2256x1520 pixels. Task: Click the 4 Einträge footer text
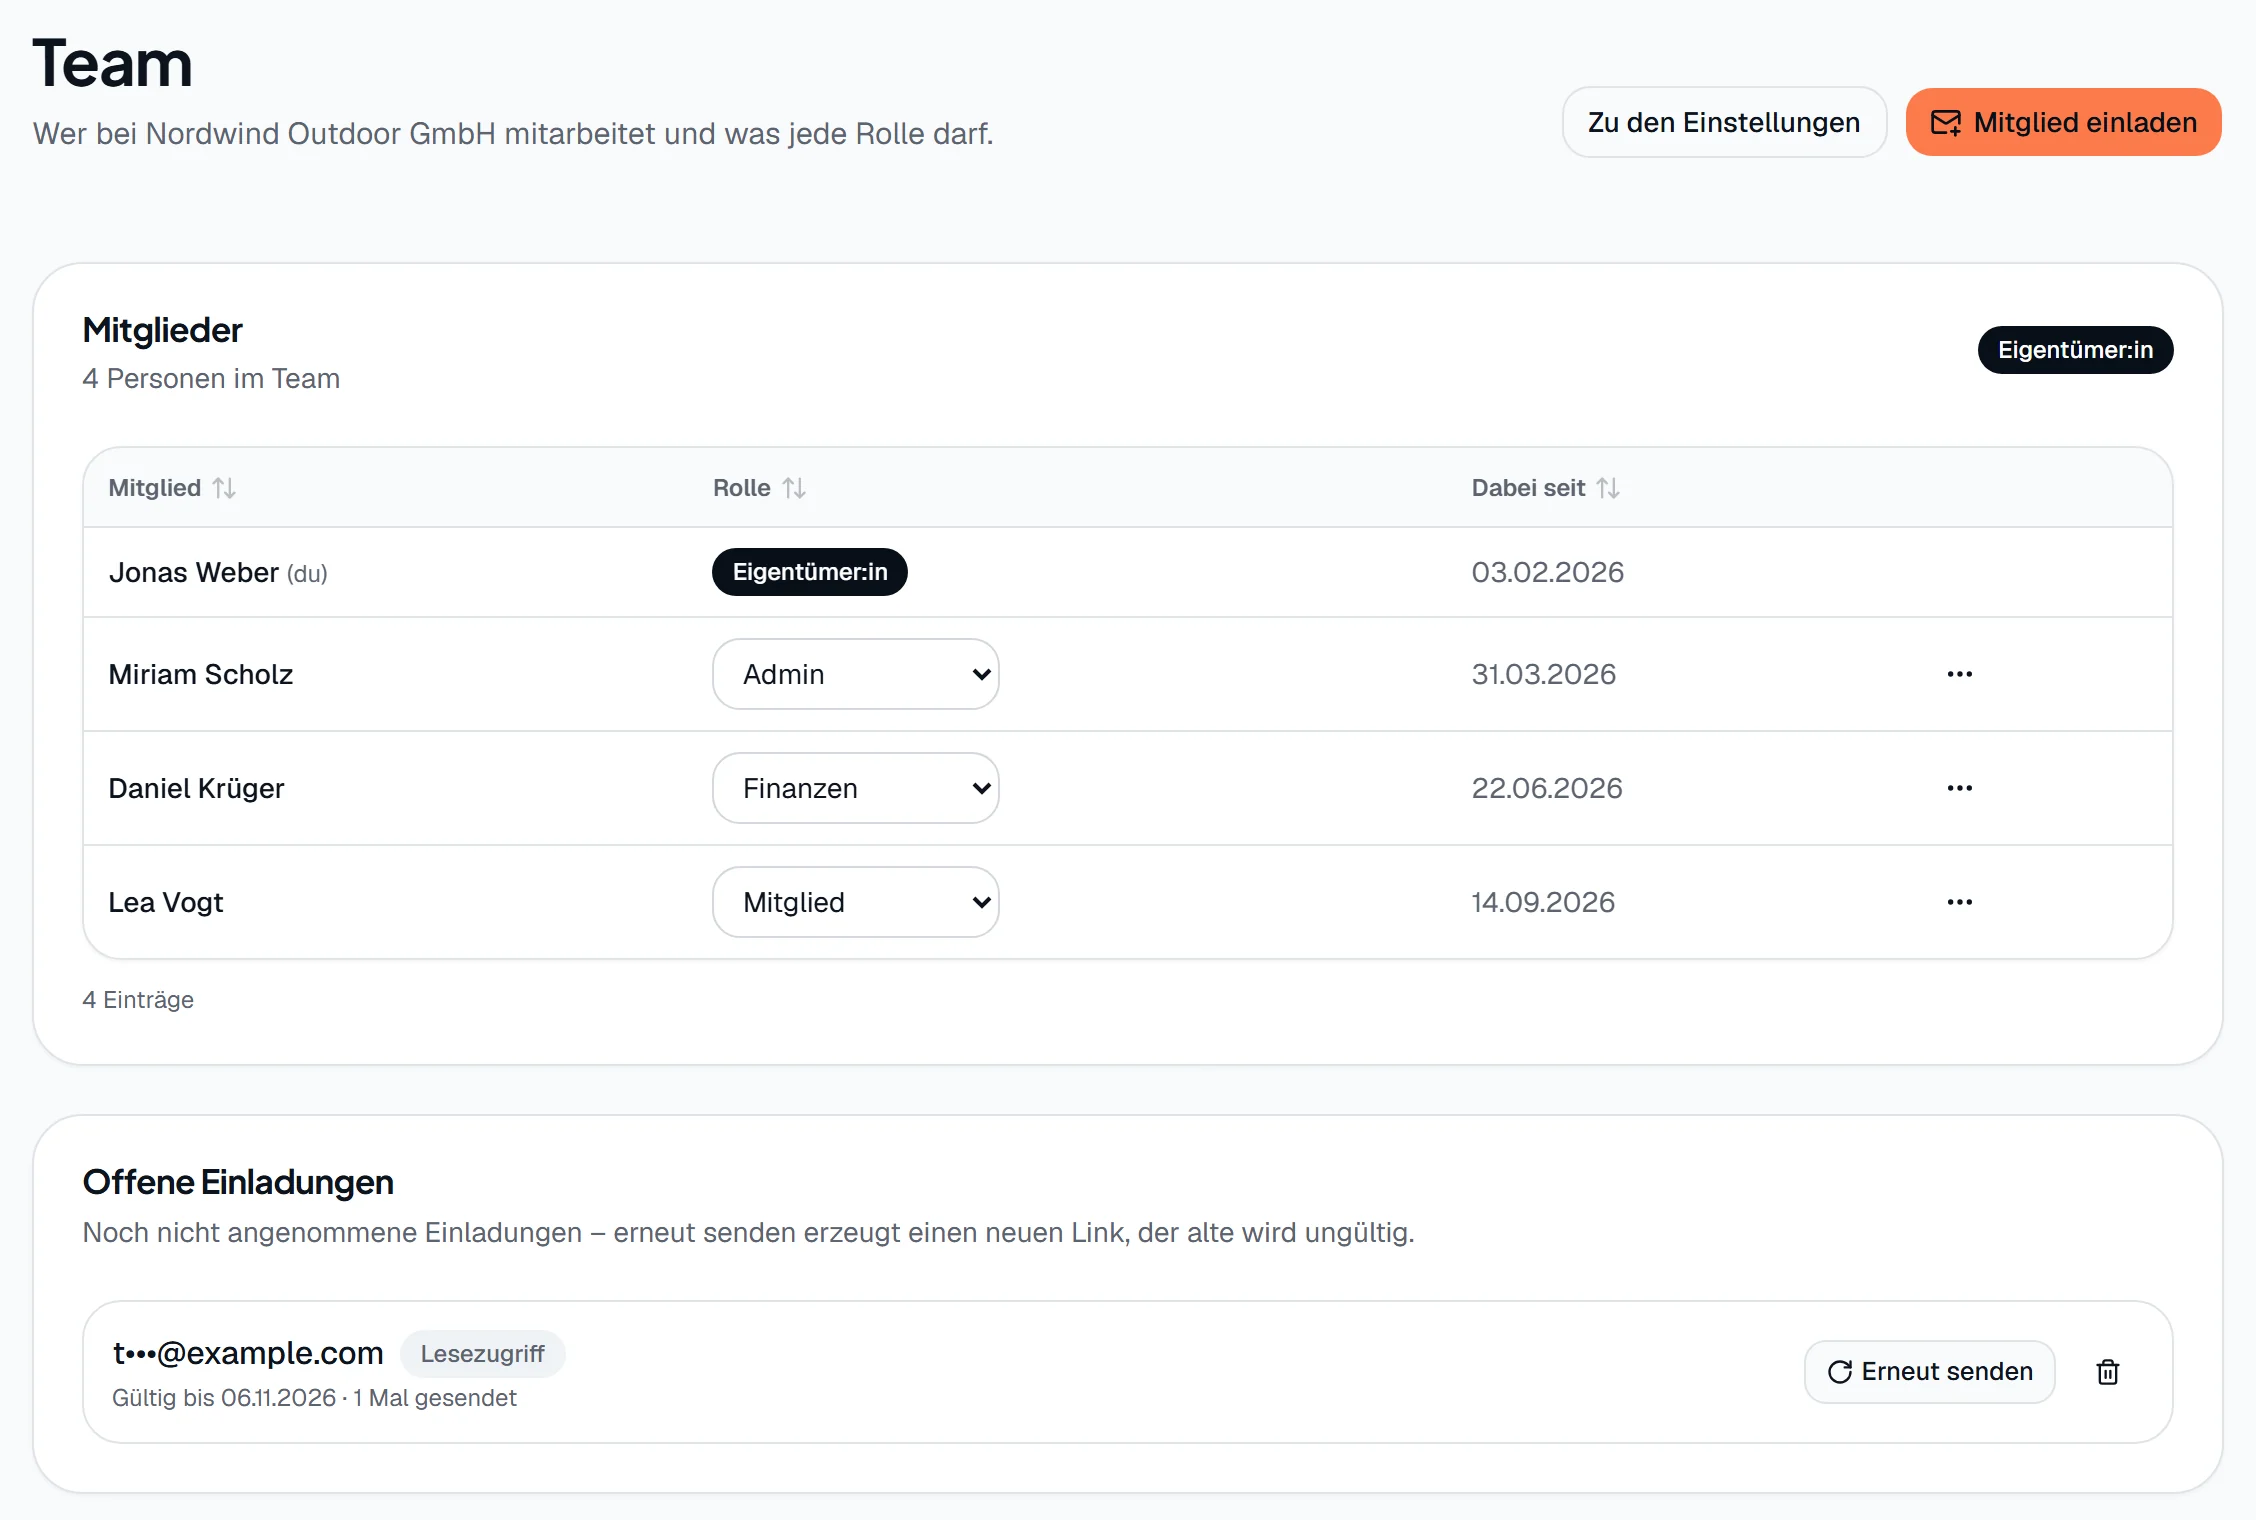138,1000
